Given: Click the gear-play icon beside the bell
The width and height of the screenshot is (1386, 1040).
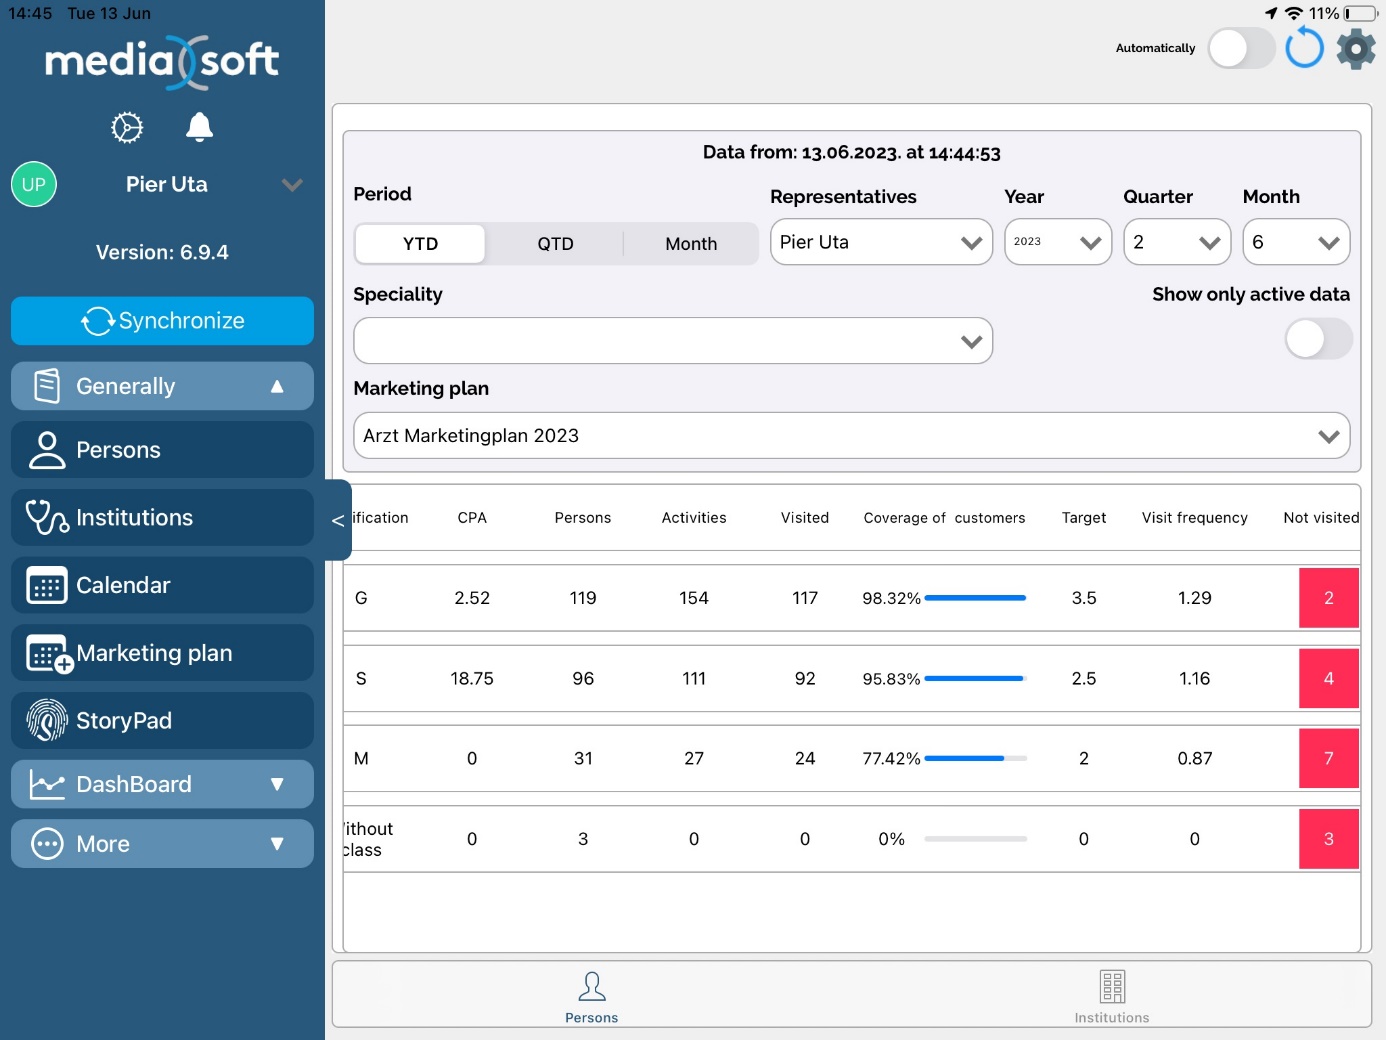Looking at the screenshot, I should tap(127, 127).
